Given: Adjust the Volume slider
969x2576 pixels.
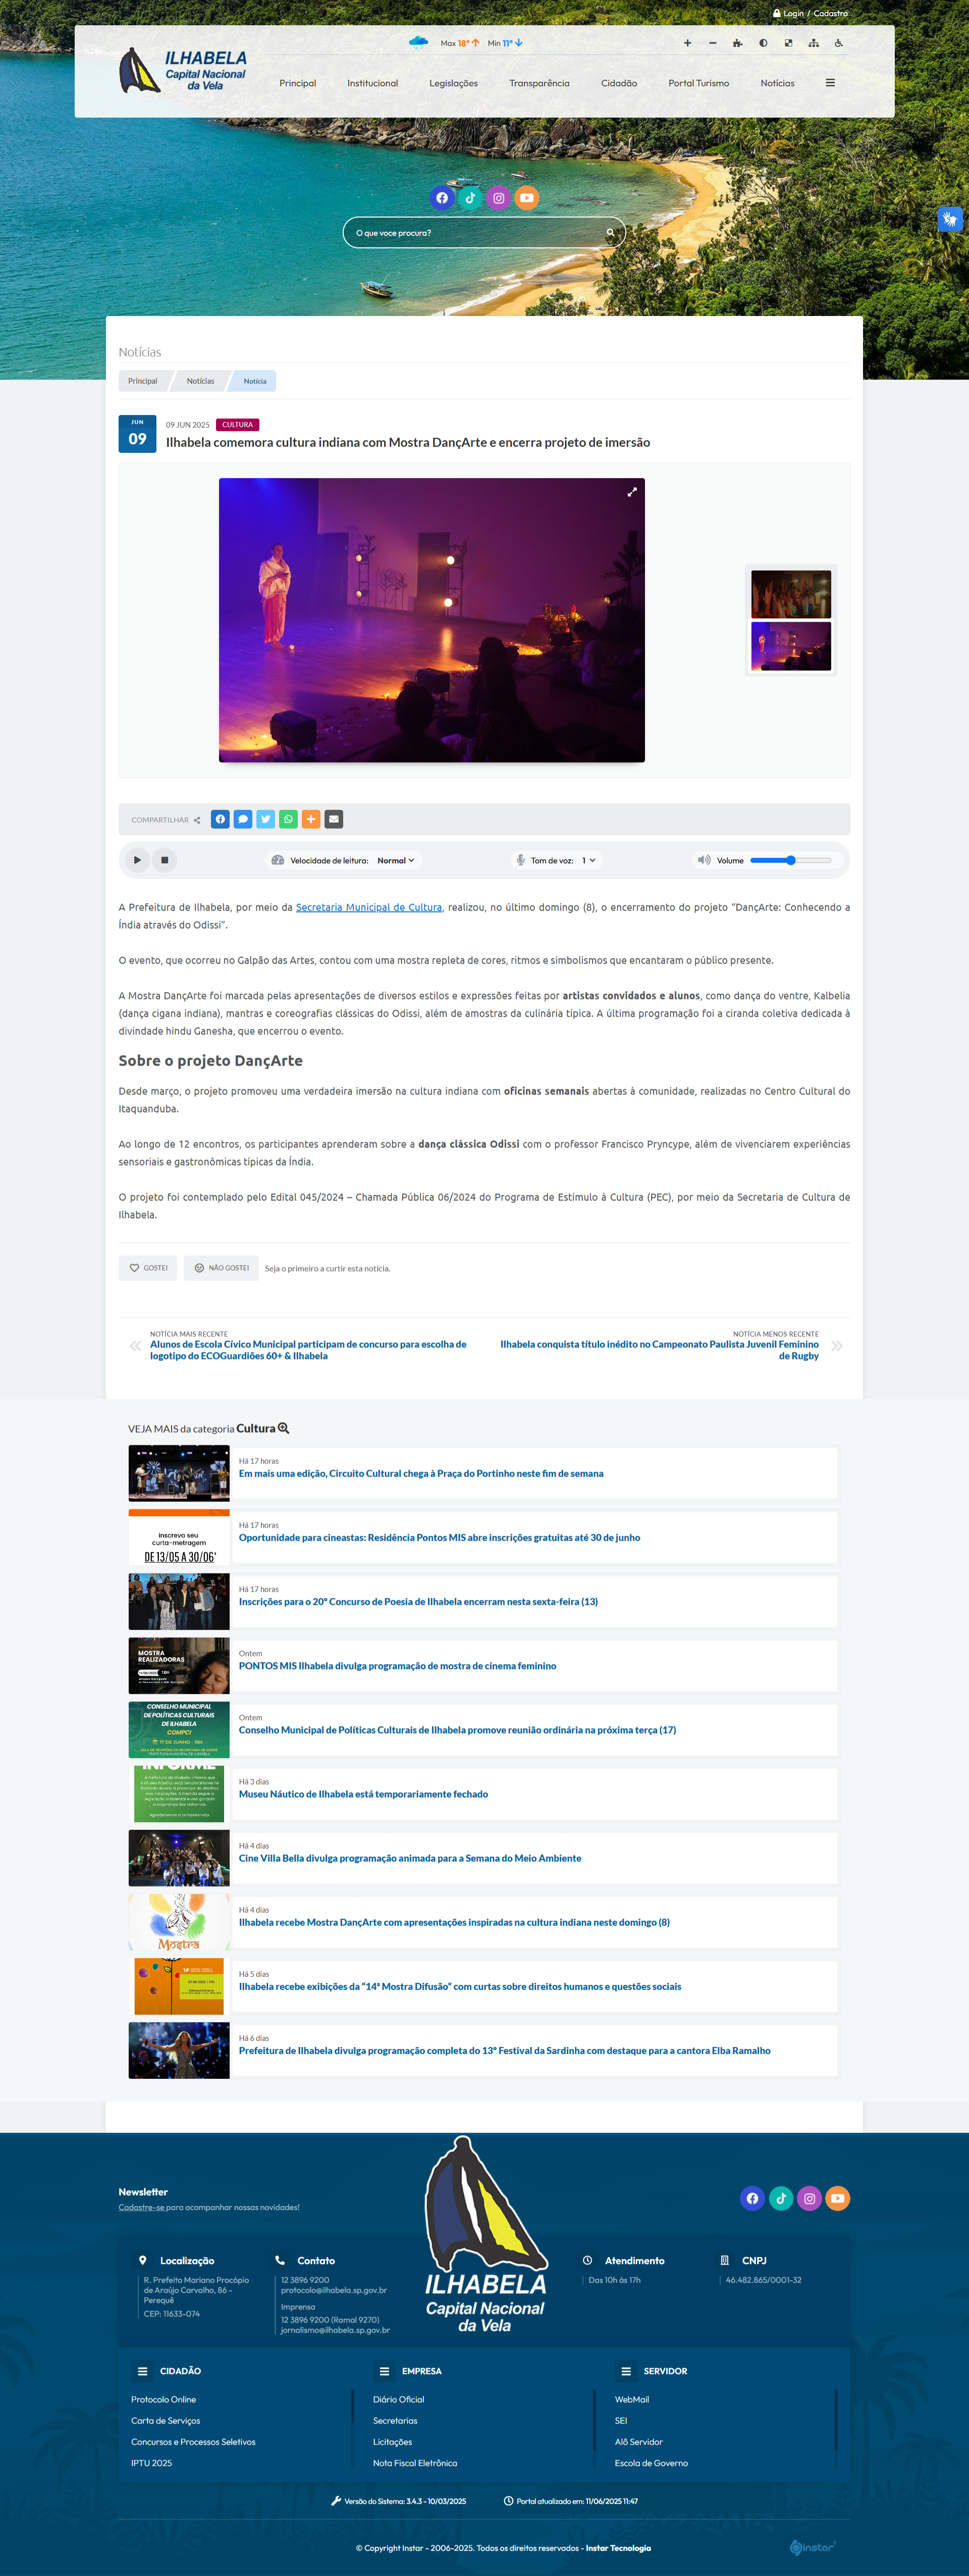Looking at the screenshot, I should pyautogui.click(x=791, y=860).
